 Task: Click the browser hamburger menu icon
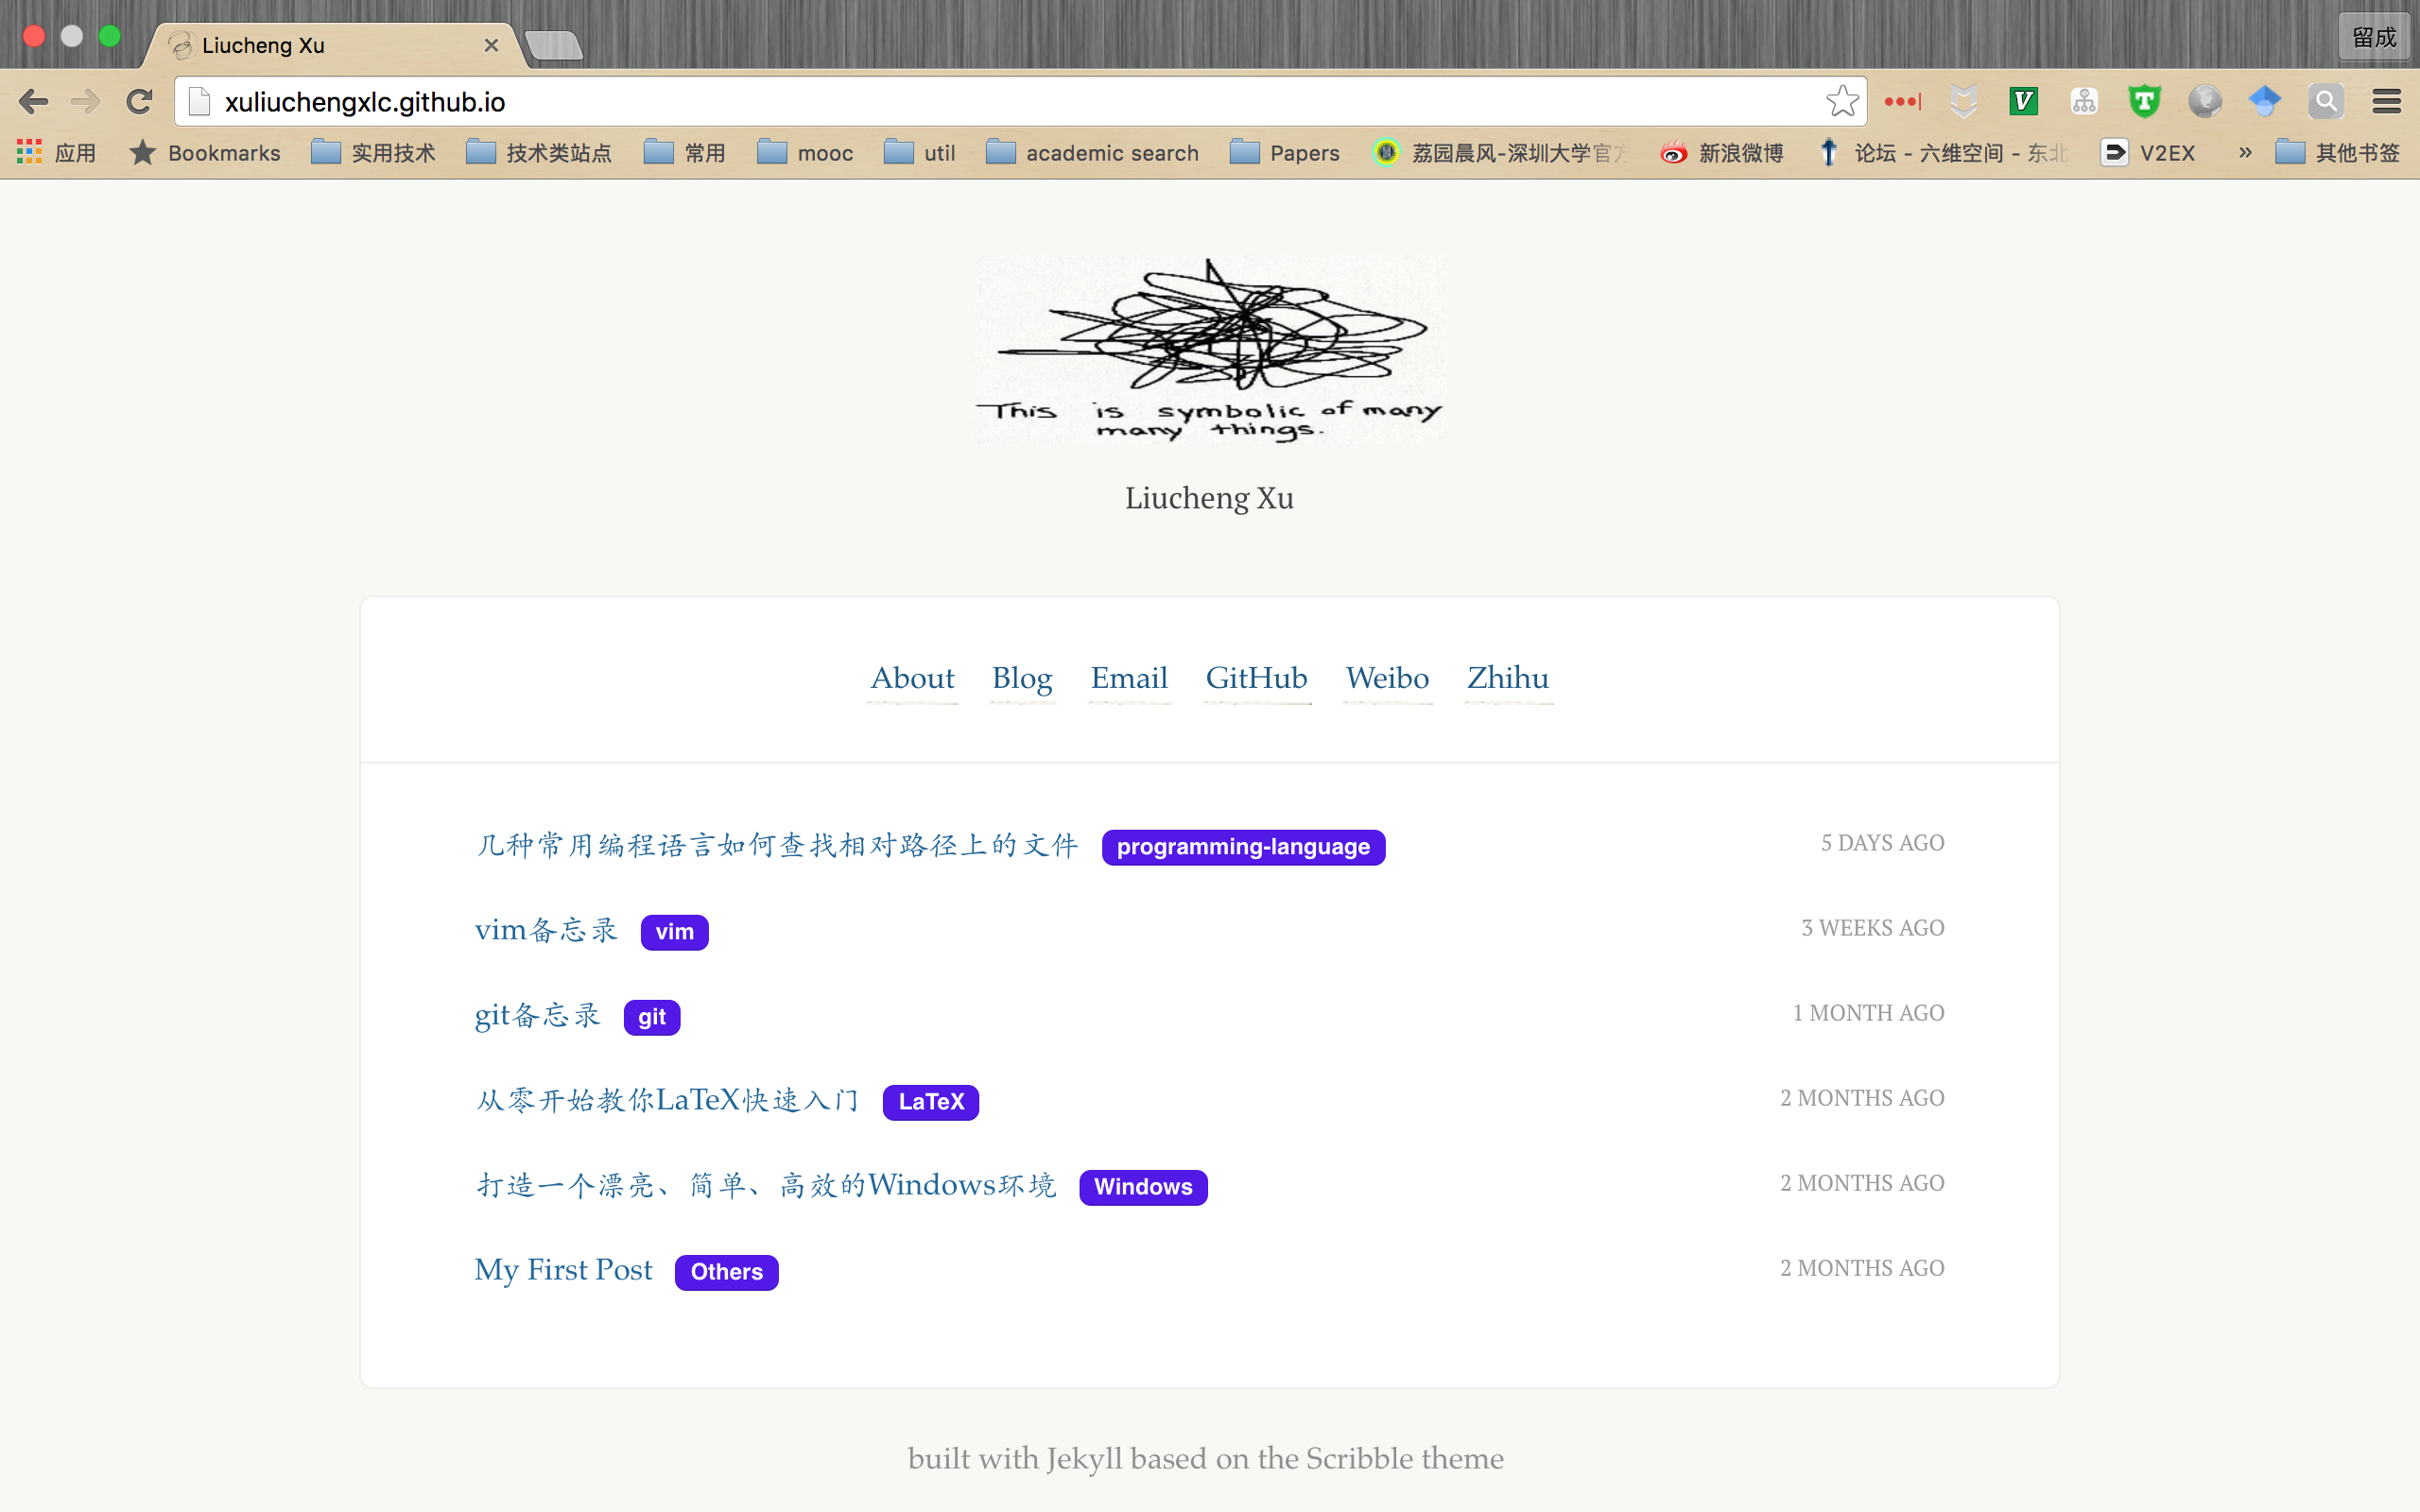[x=2387, y=101]
